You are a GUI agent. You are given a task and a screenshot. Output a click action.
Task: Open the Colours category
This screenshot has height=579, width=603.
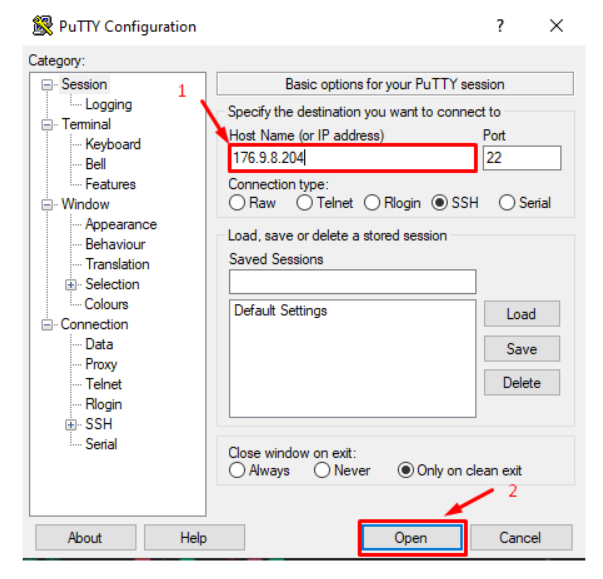pyautogui.click(x=106, y=304)
